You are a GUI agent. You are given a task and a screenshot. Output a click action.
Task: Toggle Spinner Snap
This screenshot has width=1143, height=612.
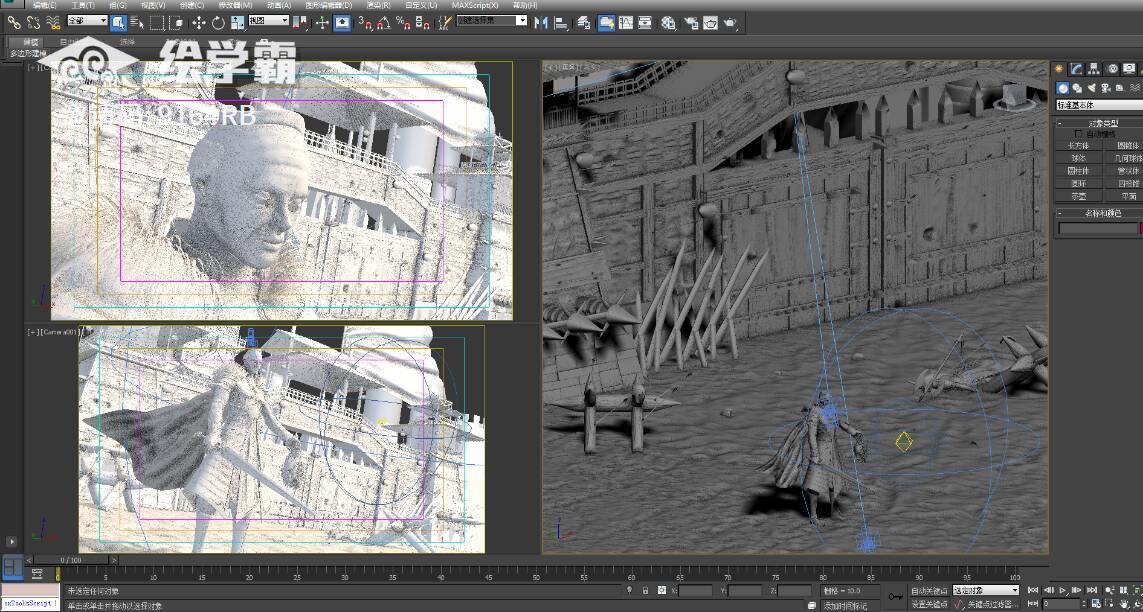pyautogui.click(x=422, y=23)
